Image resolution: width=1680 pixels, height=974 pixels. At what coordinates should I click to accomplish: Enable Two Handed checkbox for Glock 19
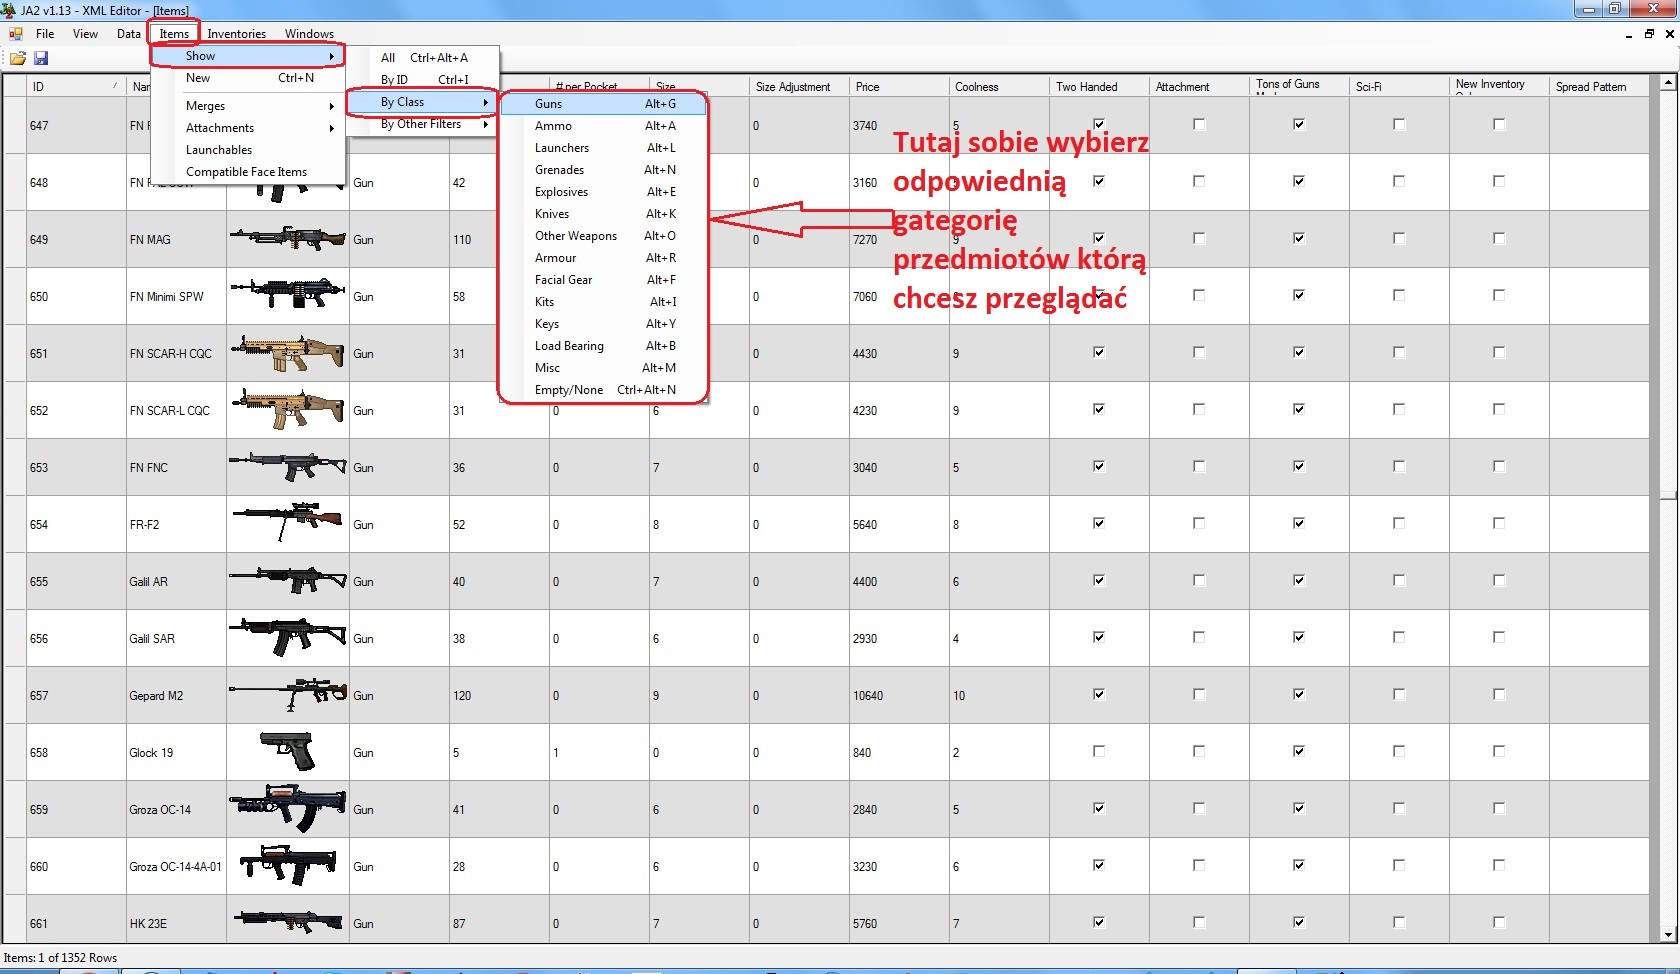[1099, 751]
